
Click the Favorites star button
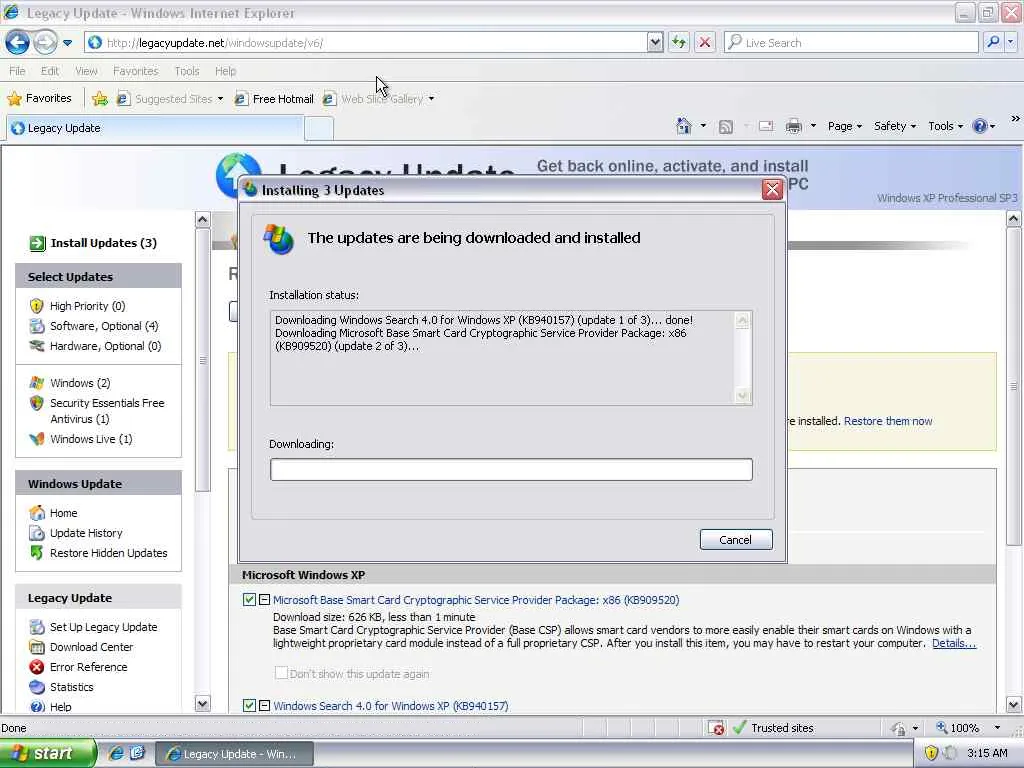[x=39, y=99]
